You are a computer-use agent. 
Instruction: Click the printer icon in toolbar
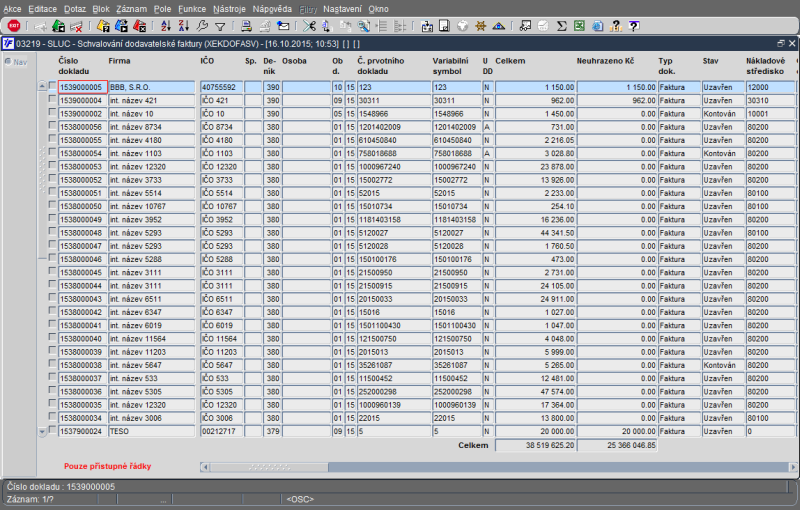pos(246,26)
